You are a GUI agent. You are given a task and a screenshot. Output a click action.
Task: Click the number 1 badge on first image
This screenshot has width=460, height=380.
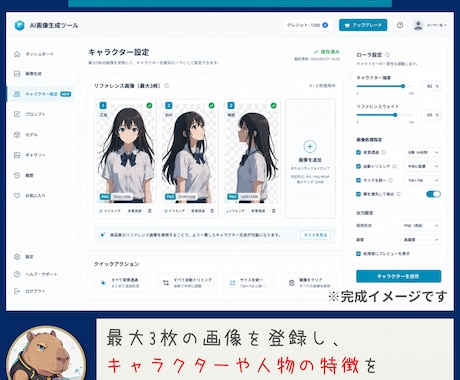pos(103,106)
